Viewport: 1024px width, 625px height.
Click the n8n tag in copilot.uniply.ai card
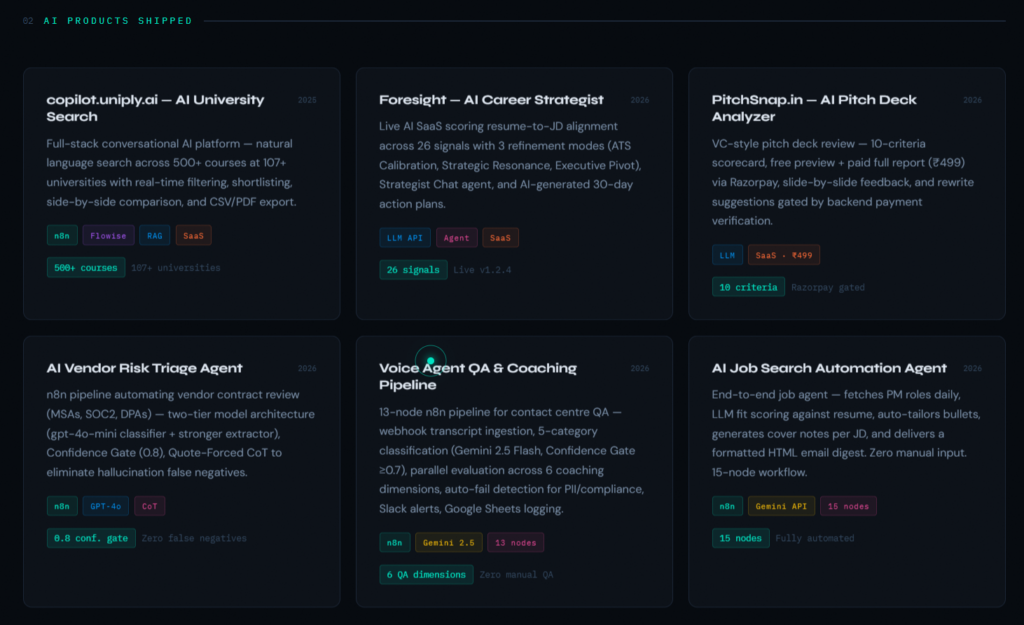coord(62,235)
